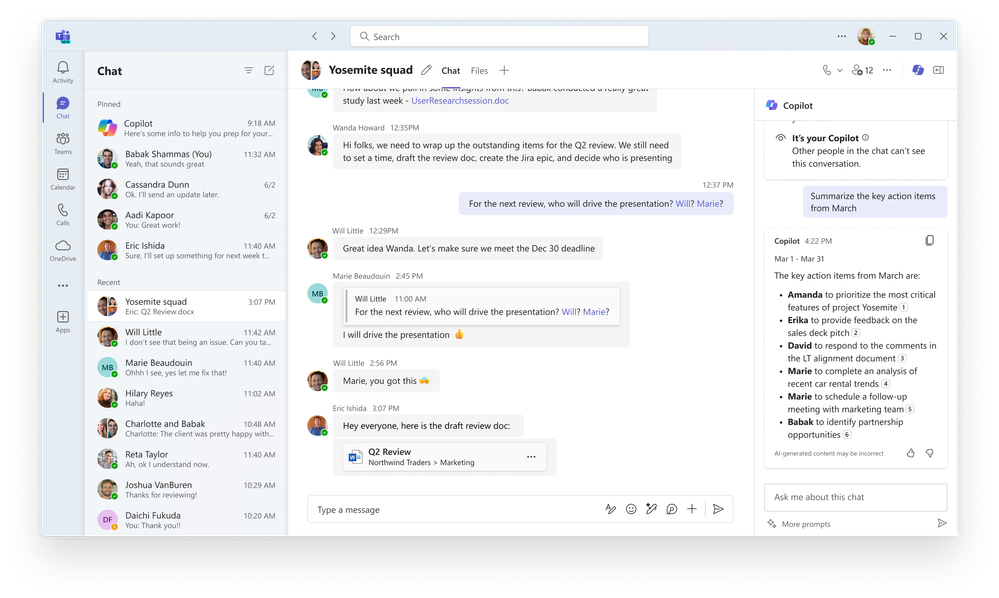Click the Format text icon in compose box

[610, 509]
